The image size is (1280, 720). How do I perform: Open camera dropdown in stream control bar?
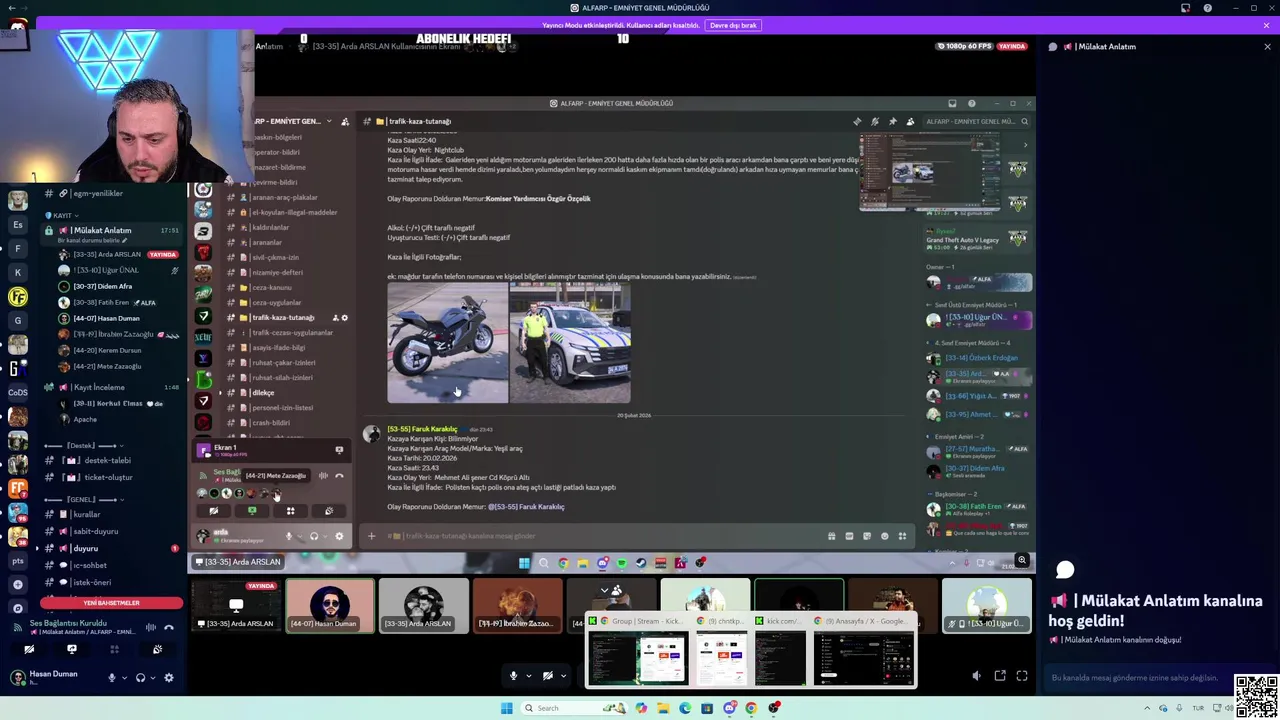pyautogui.click(x=562, y=676)
